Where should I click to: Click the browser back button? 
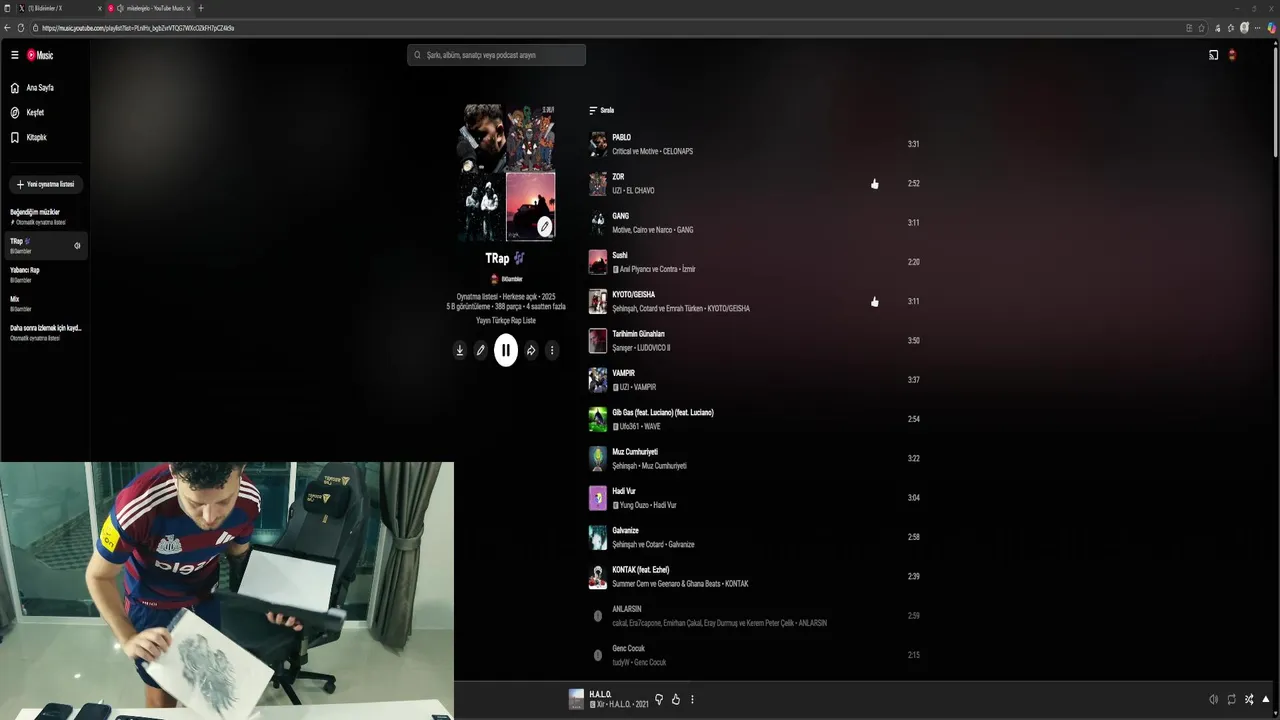8,28
